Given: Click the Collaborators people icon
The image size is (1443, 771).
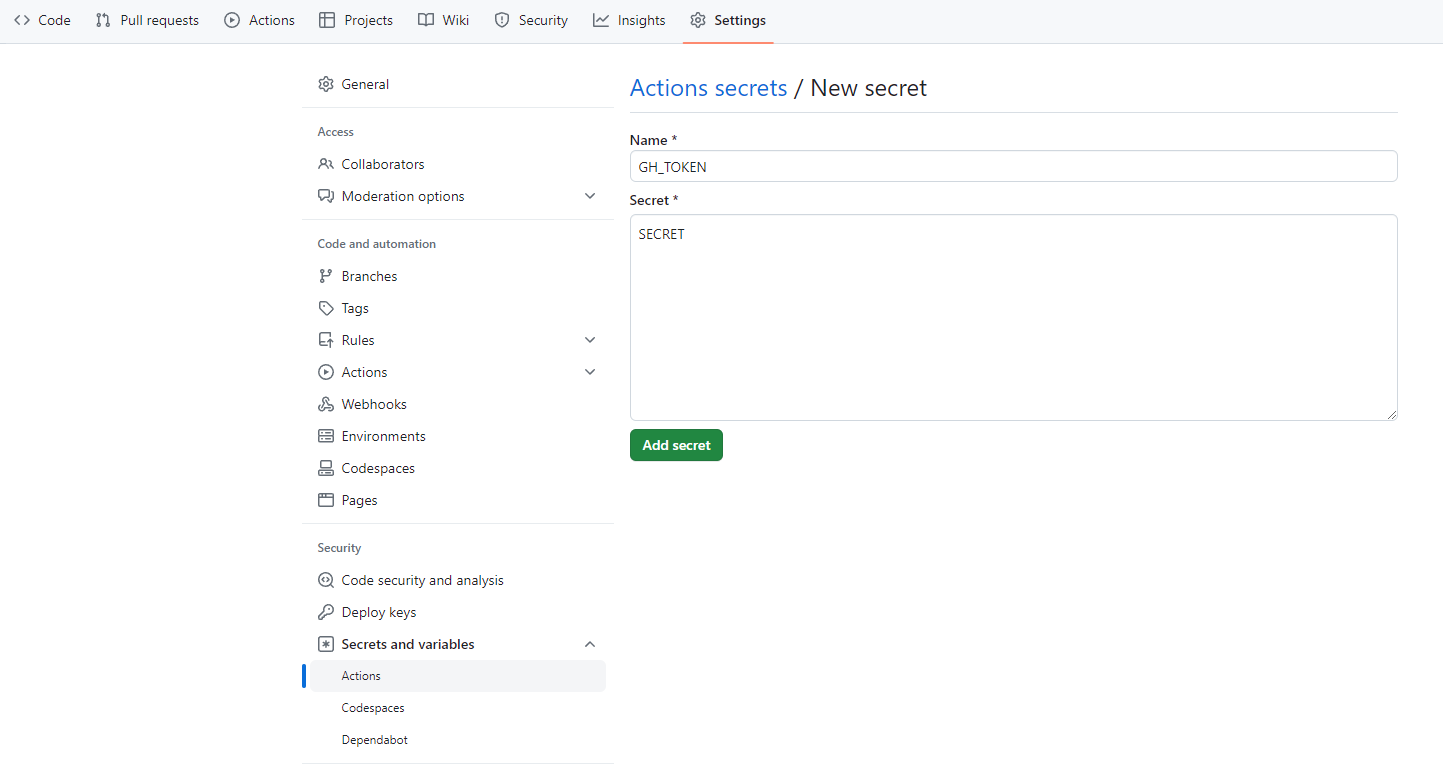Looking at the screenshot, I should click(326, 164).
